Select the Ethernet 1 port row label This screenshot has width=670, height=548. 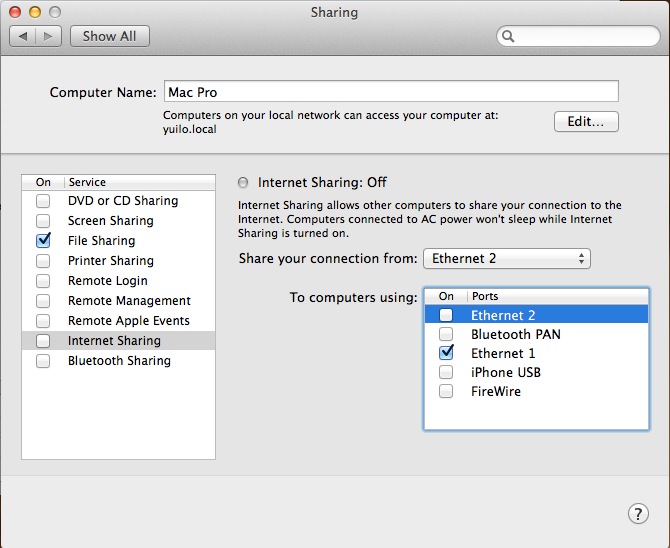(x=503, y=353)
